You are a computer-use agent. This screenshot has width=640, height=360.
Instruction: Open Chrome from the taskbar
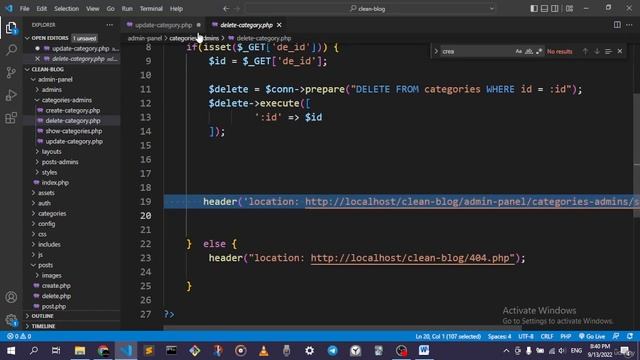pyautogui.click(x=103, y=351)
